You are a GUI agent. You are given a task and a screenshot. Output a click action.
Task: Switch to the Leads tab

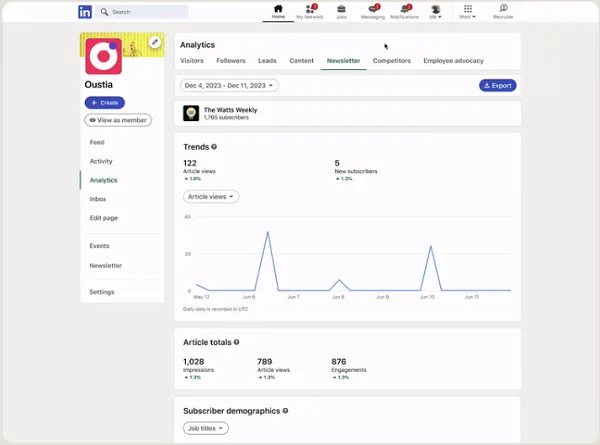coord(267,60)
